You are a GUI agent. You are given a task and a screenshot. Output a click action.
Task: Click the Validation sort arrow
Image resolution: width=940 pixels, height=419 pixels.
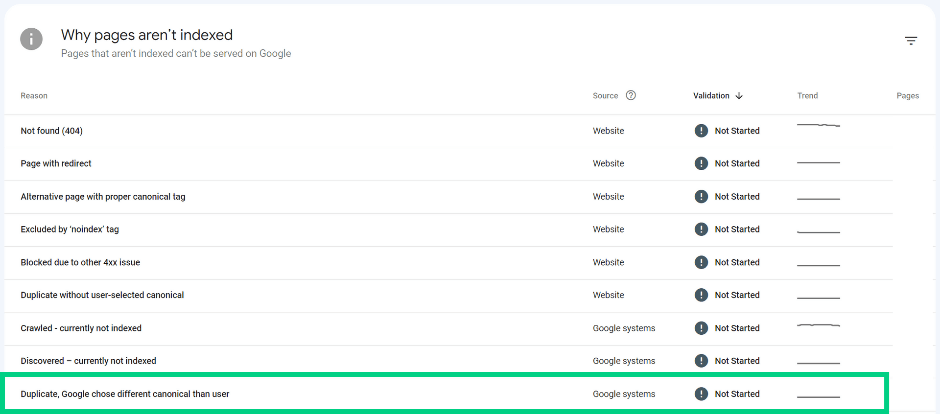click(739, 96)
